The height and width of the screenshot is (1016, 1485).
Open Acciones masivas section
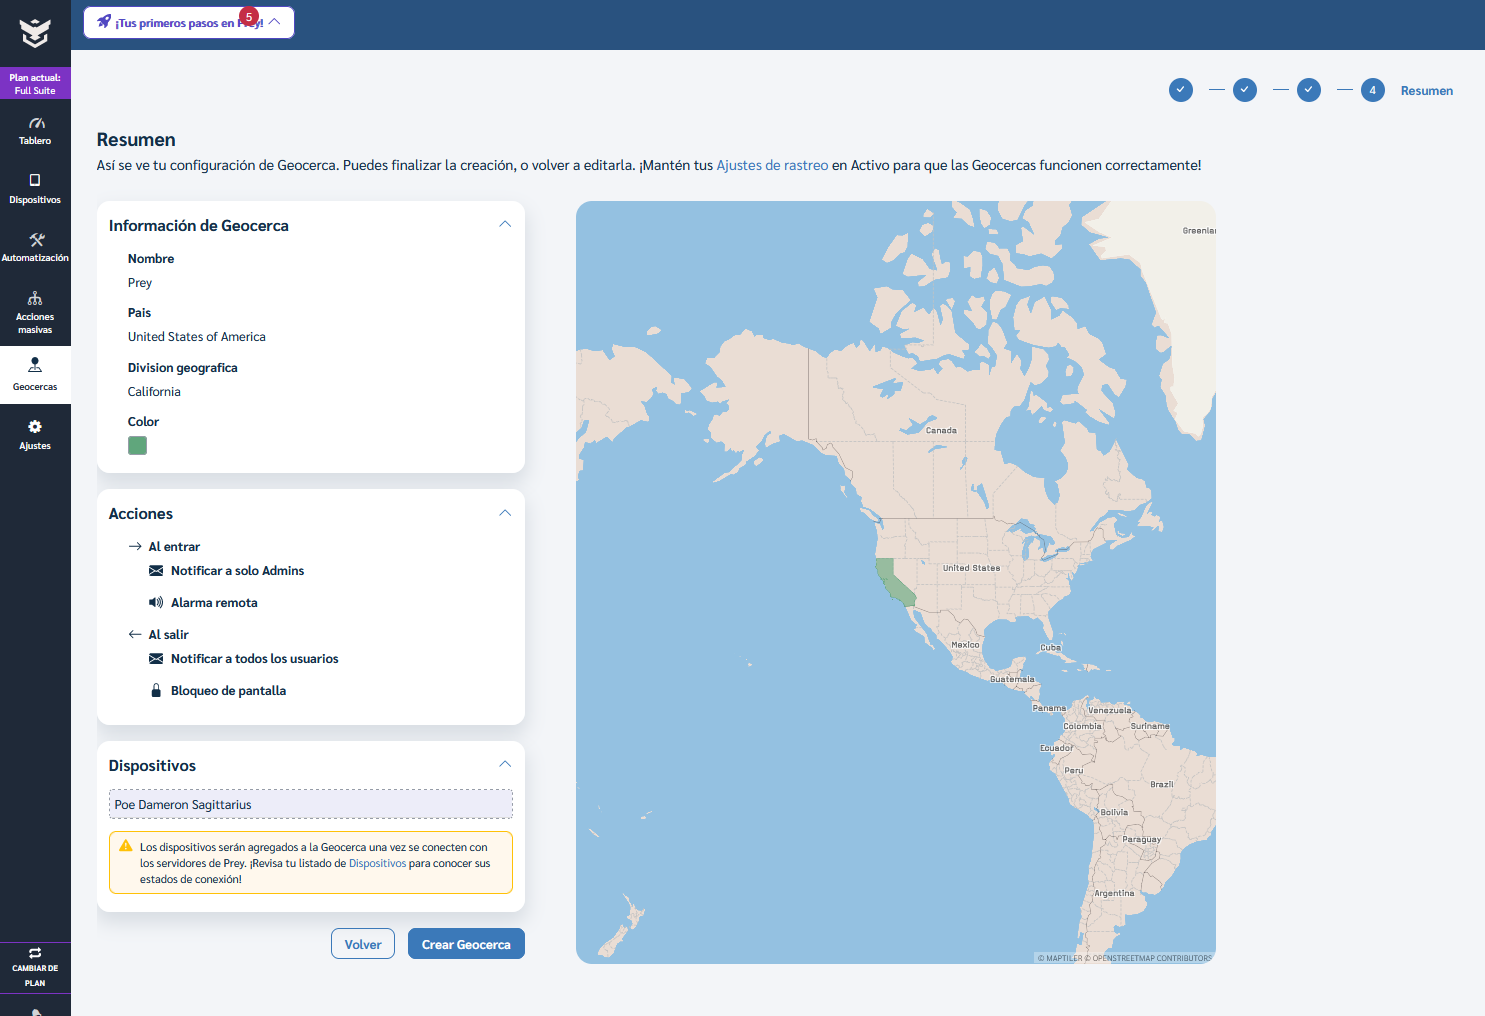click(35, 312)
